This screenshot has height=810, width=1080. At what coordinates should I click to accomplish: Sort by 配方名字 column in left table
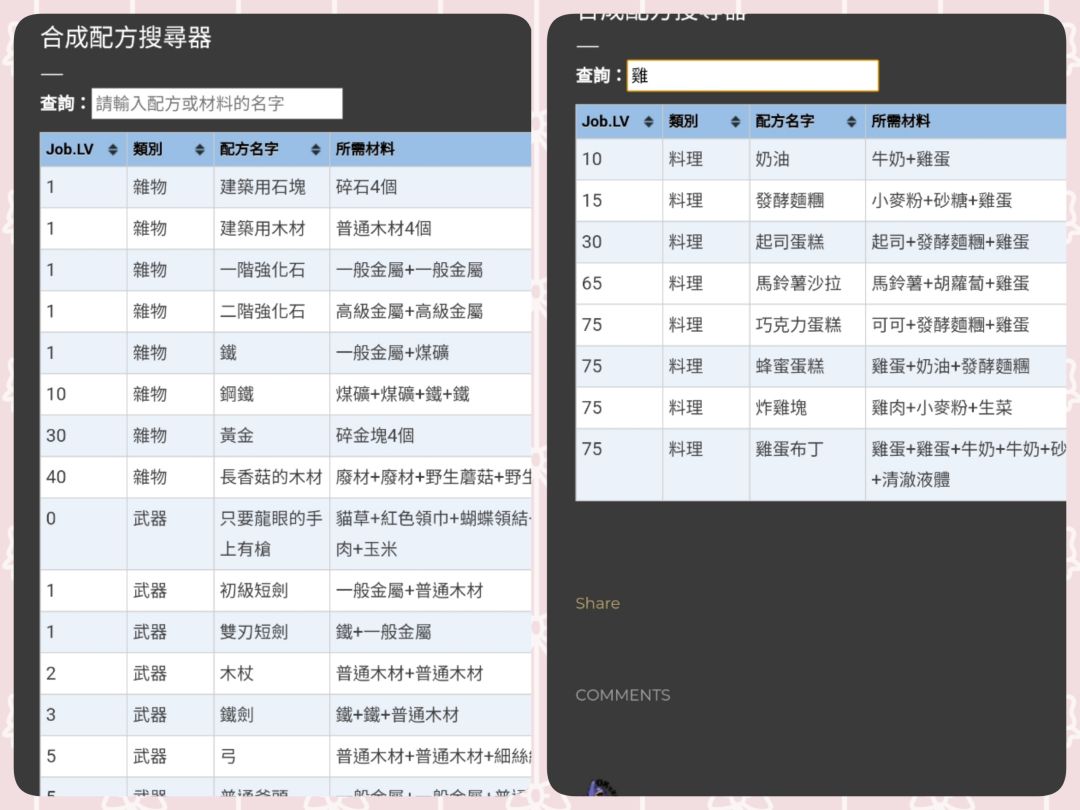pos(315,149)
